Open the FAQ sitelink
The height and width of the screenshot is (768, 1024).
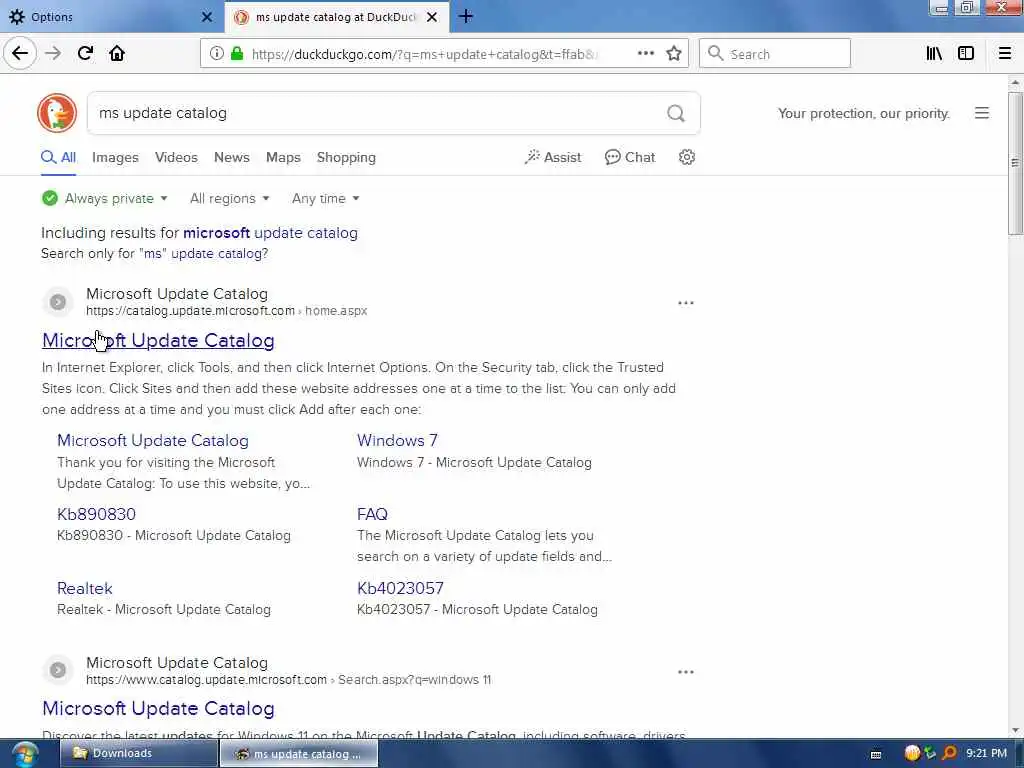point(372,514)
